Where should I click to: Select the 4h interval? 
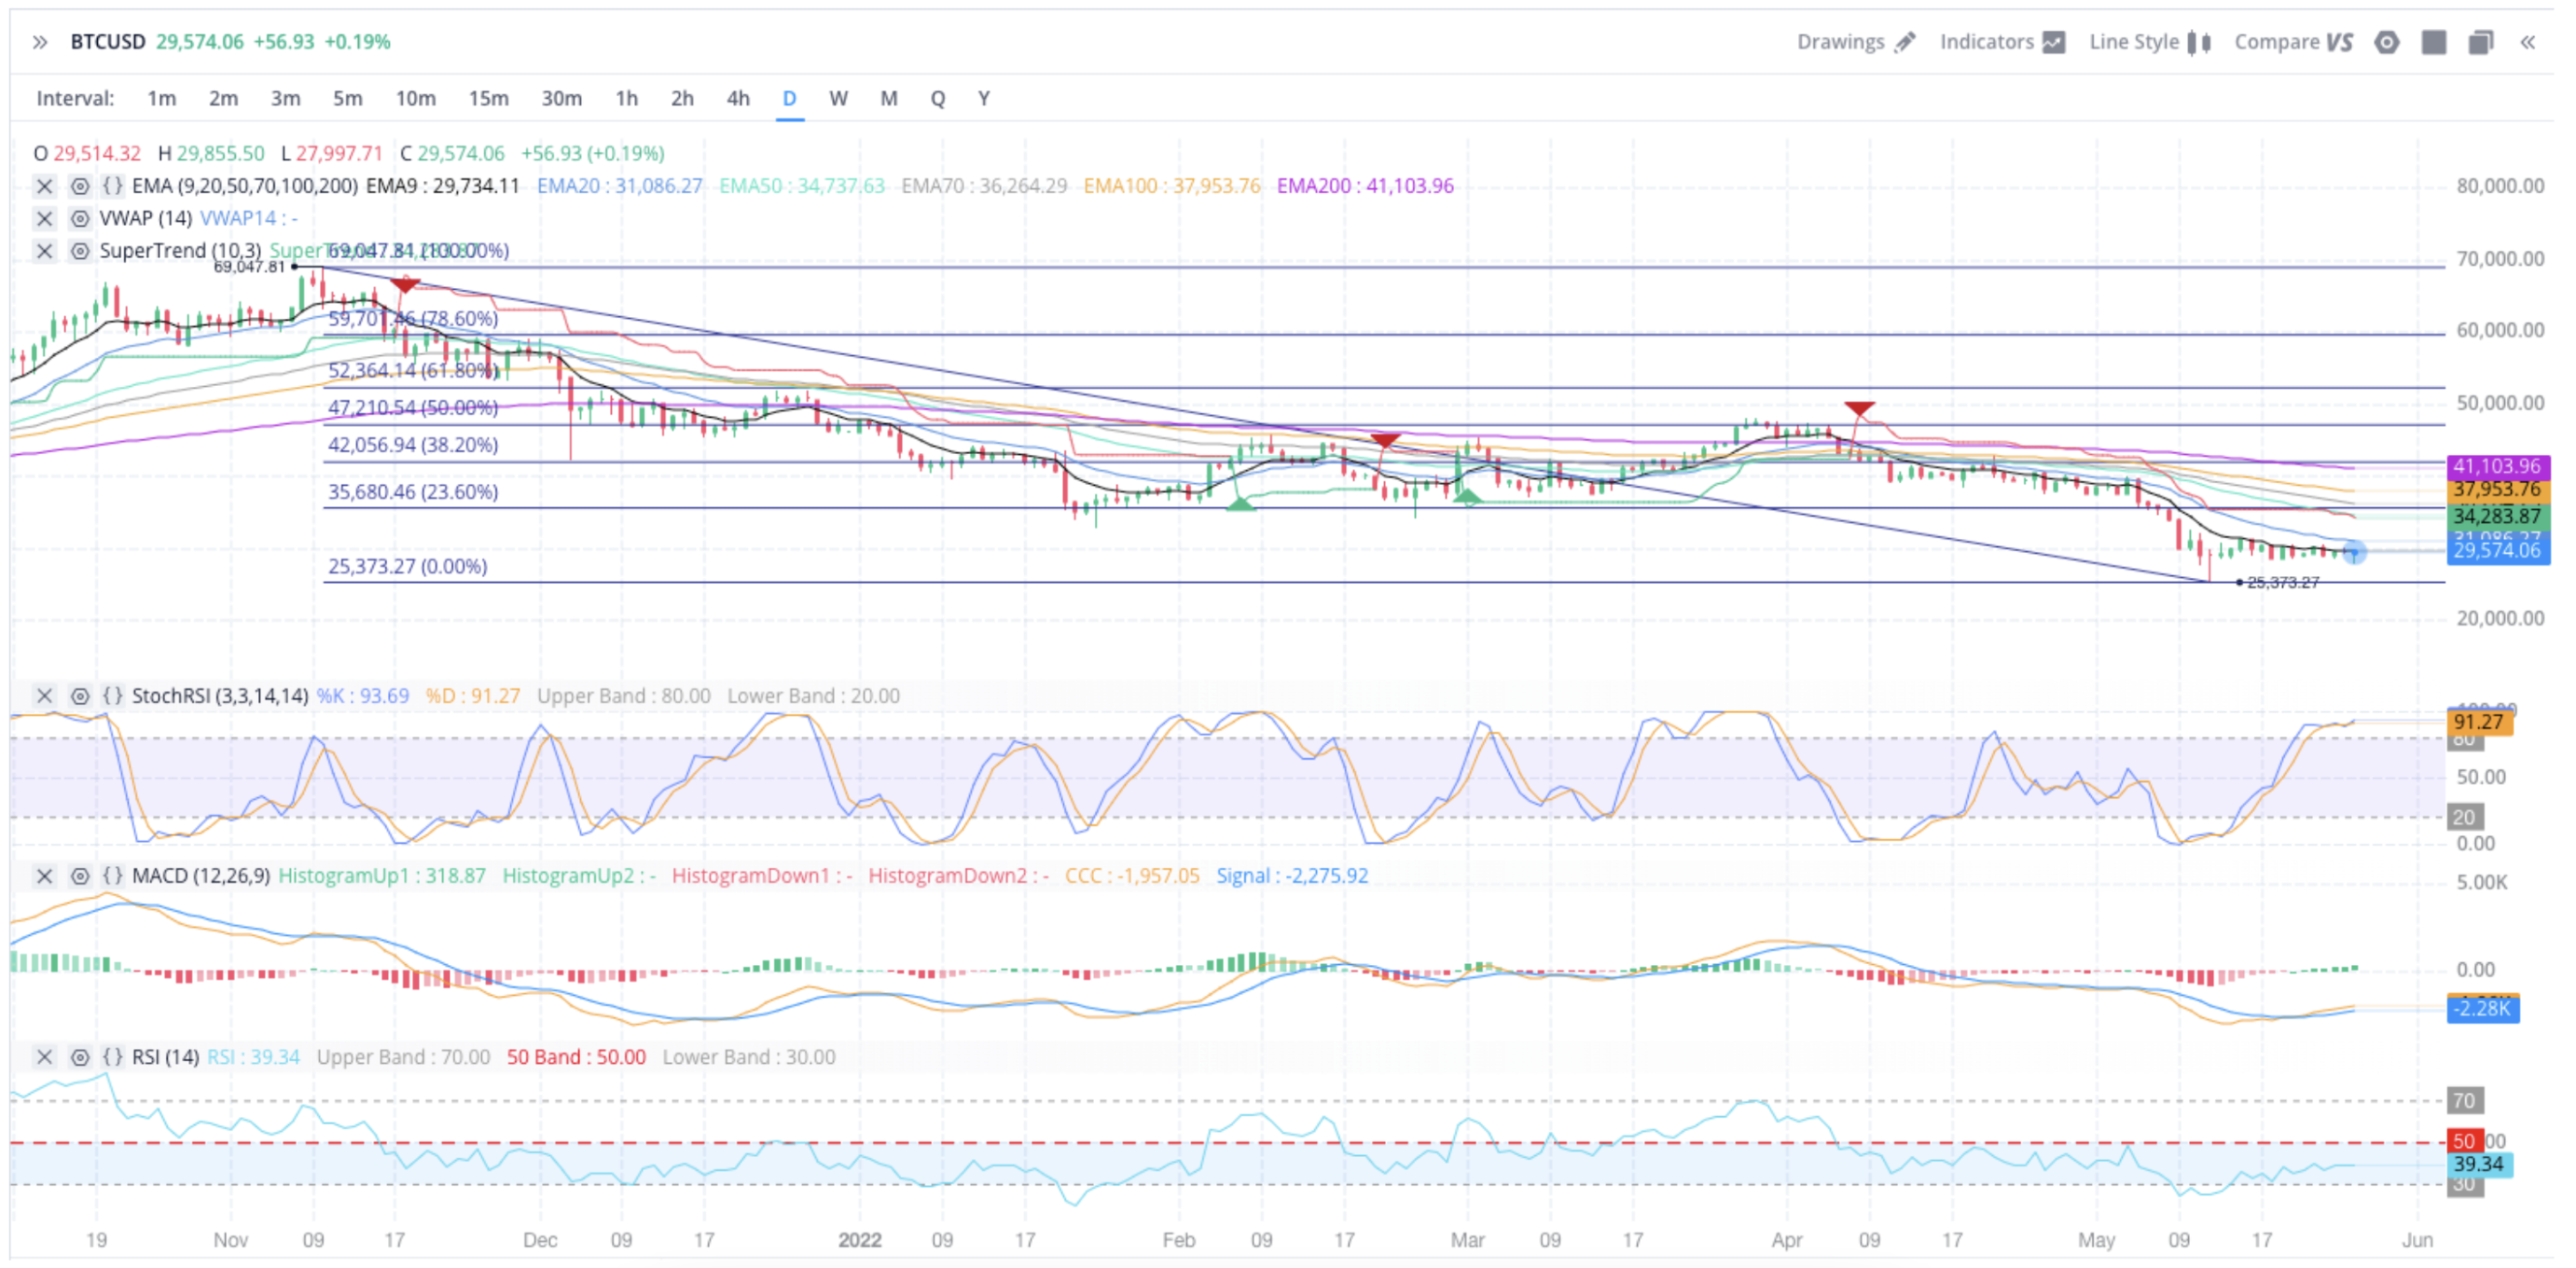click(x=738, y=98)
